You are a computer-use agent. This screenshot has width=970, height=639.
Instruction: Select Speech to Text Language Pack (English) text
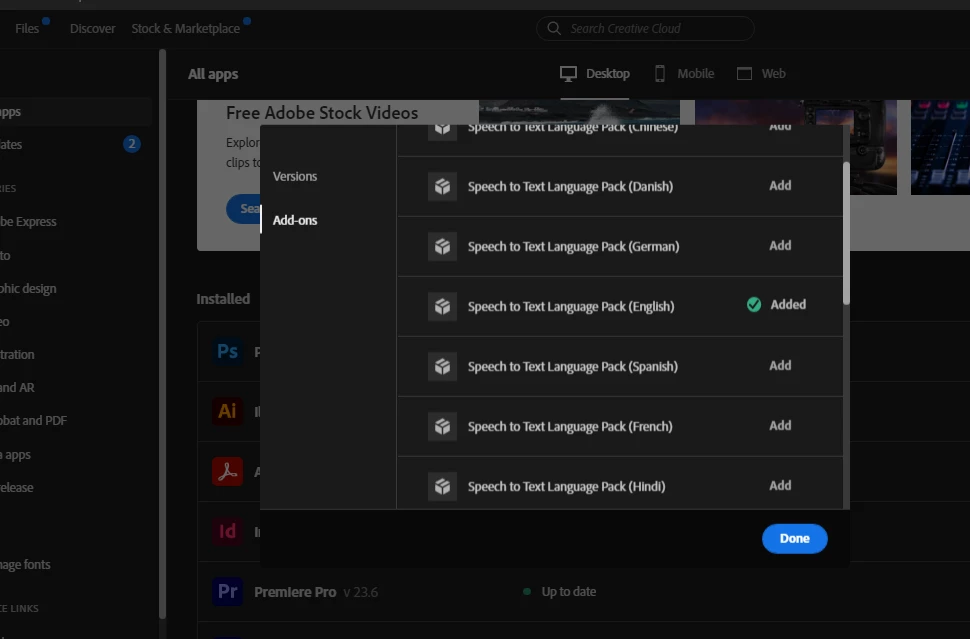(571, 307)
